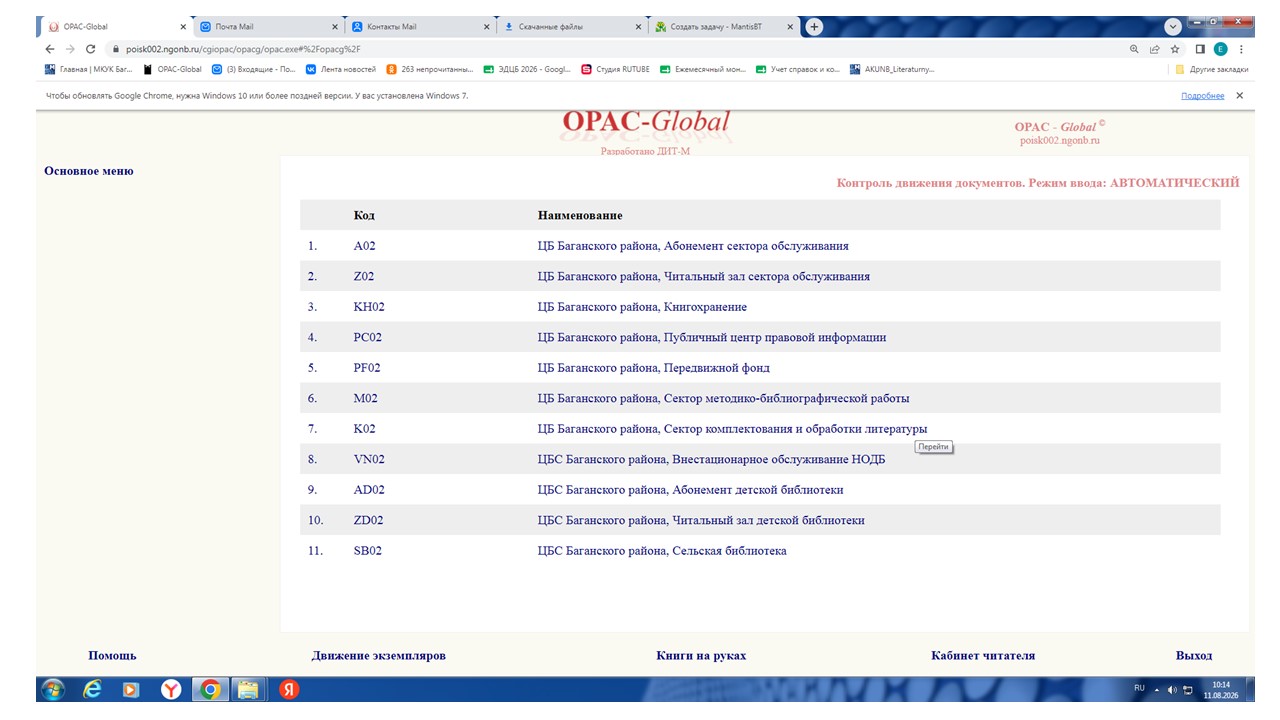
Task: Switch to the Почта Mail tab
Action: point(267,27)
